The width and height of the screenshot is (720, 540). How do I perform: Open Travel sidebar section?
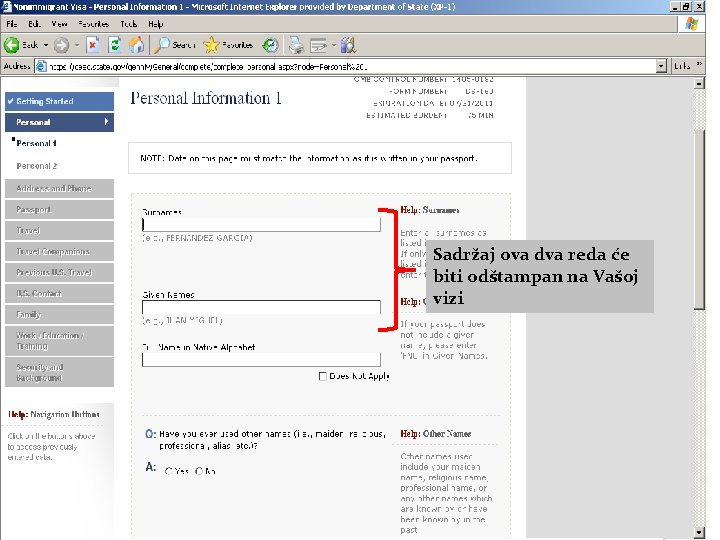(59, 231)
